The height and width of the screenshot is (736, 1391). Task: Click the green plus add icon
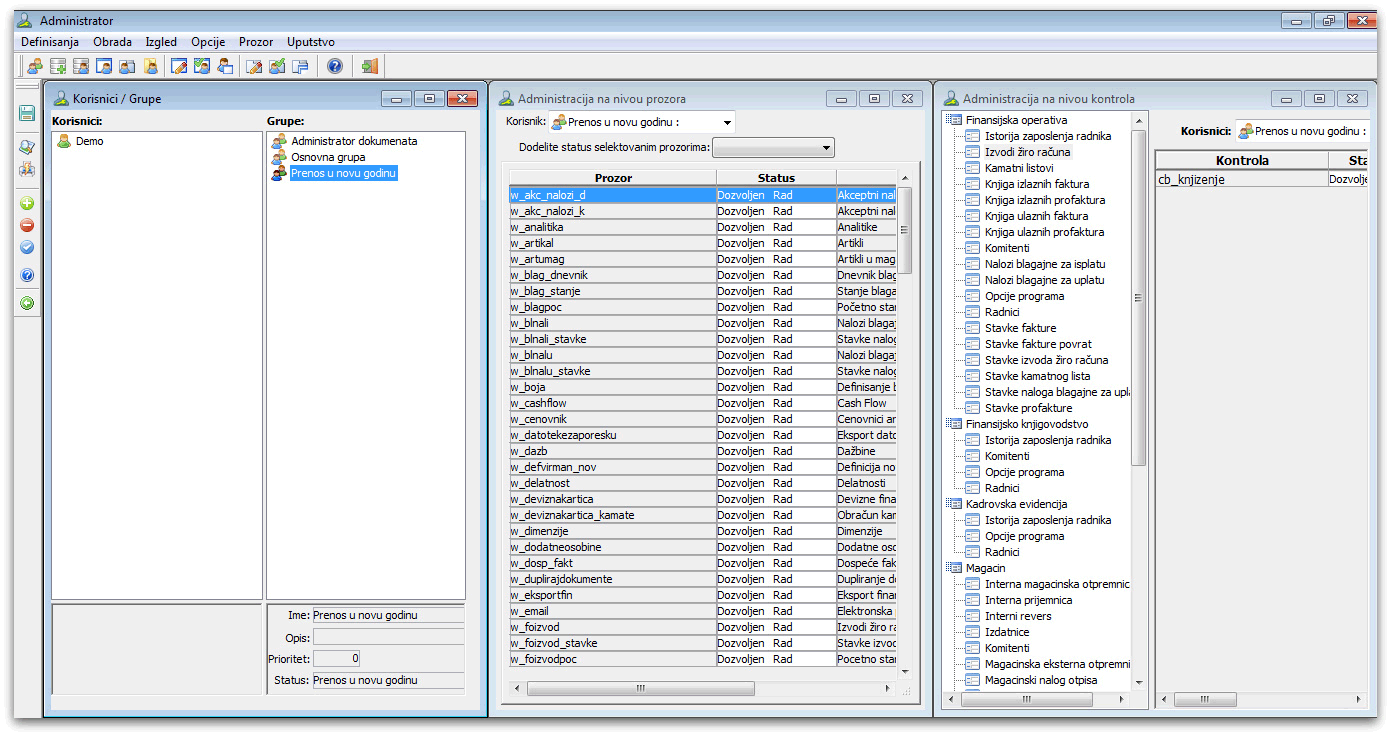27,203
